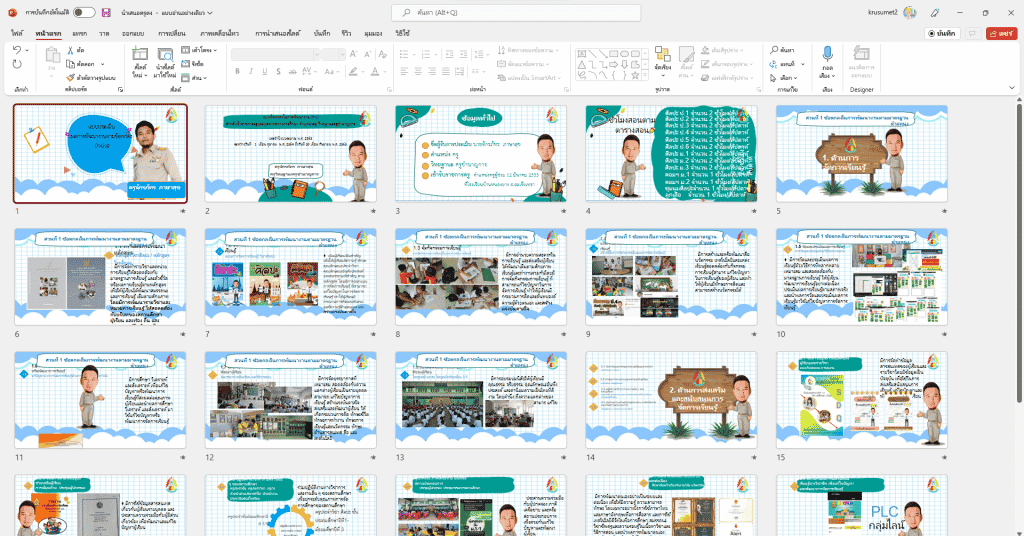Open the Animations ribbon tab

[x=219, y=33]
